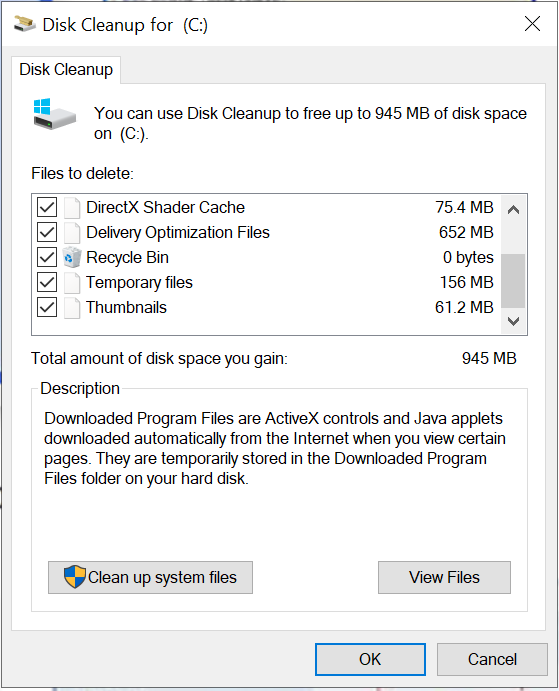Click the Temporary files page icon

pyautogui.click(x=72, y=282)
